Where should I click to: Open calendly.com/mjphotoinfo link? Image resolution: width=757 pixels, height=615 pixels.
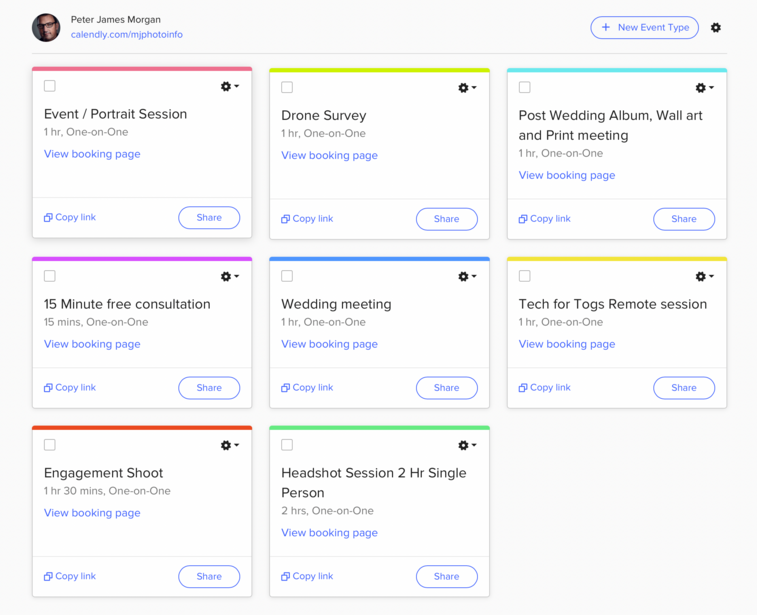point(126,35)
